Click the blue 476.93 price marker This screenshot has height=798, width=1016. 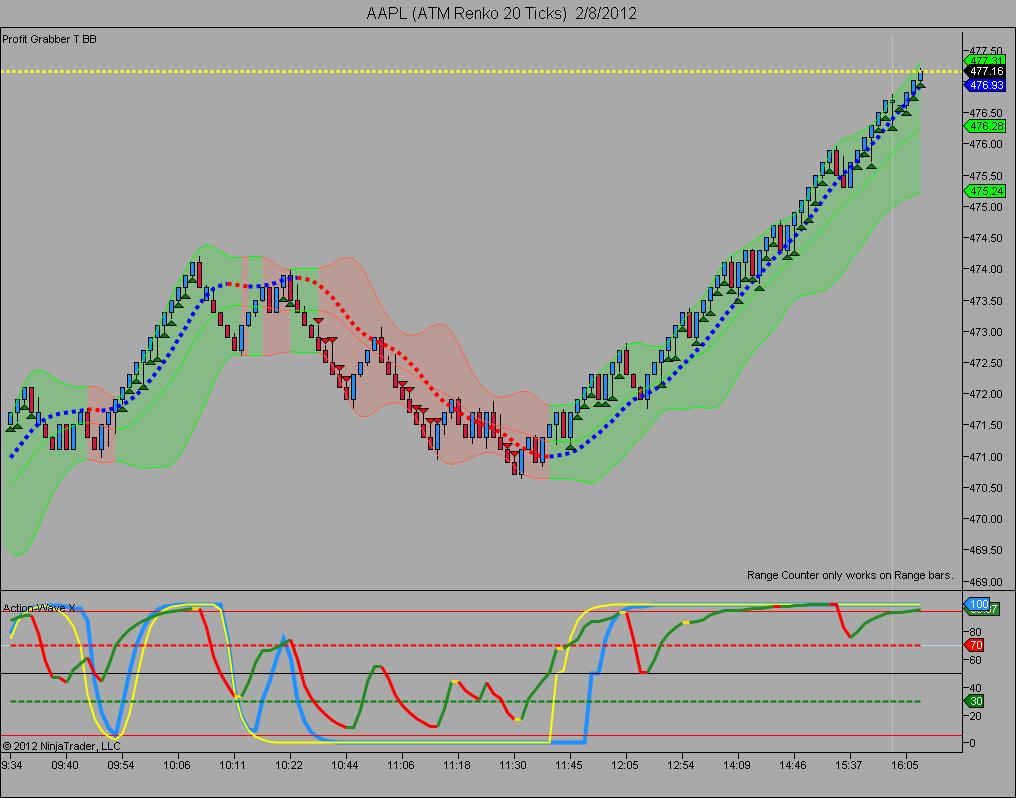(x=985, y=85)
